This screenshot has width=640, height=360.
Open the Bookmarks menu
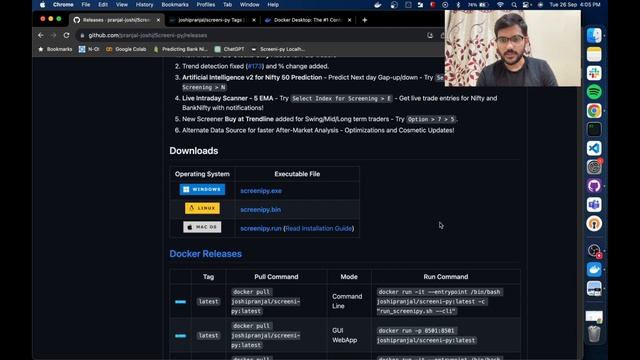pos(175,5)
